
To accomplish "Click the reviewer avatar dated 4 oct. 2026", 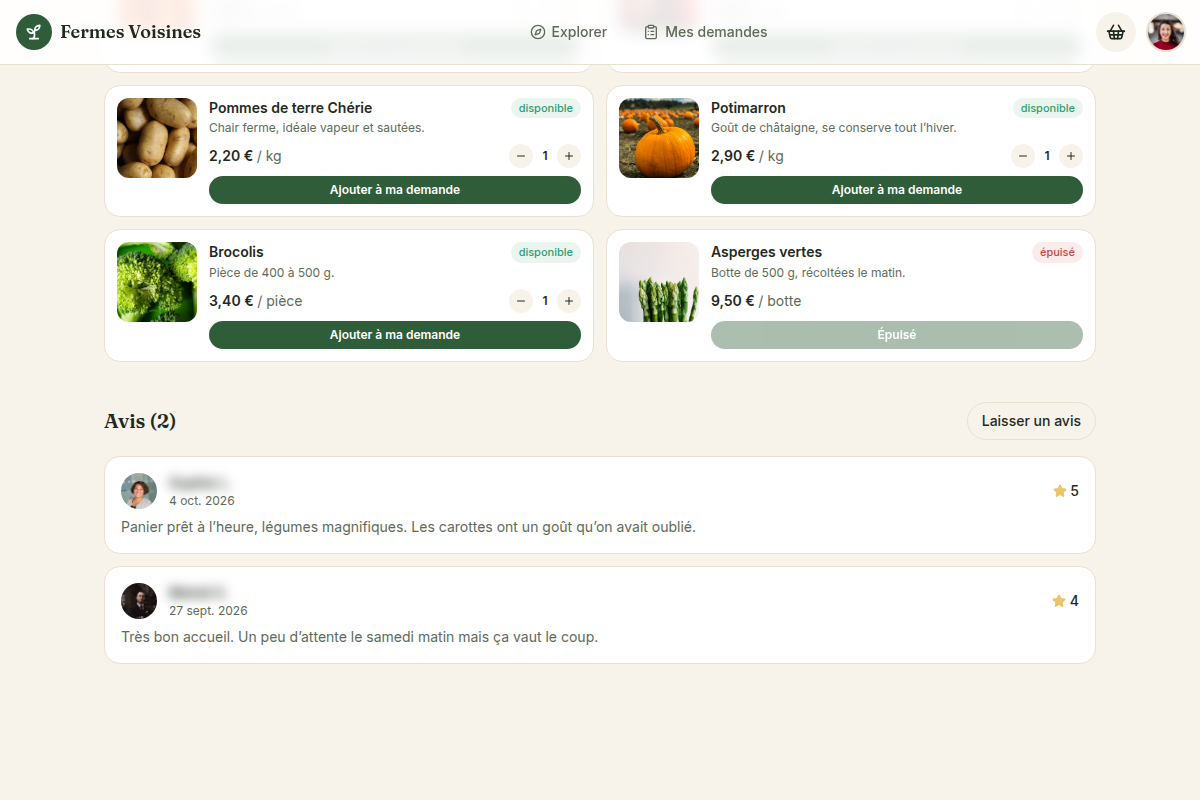I will [139, 491].
